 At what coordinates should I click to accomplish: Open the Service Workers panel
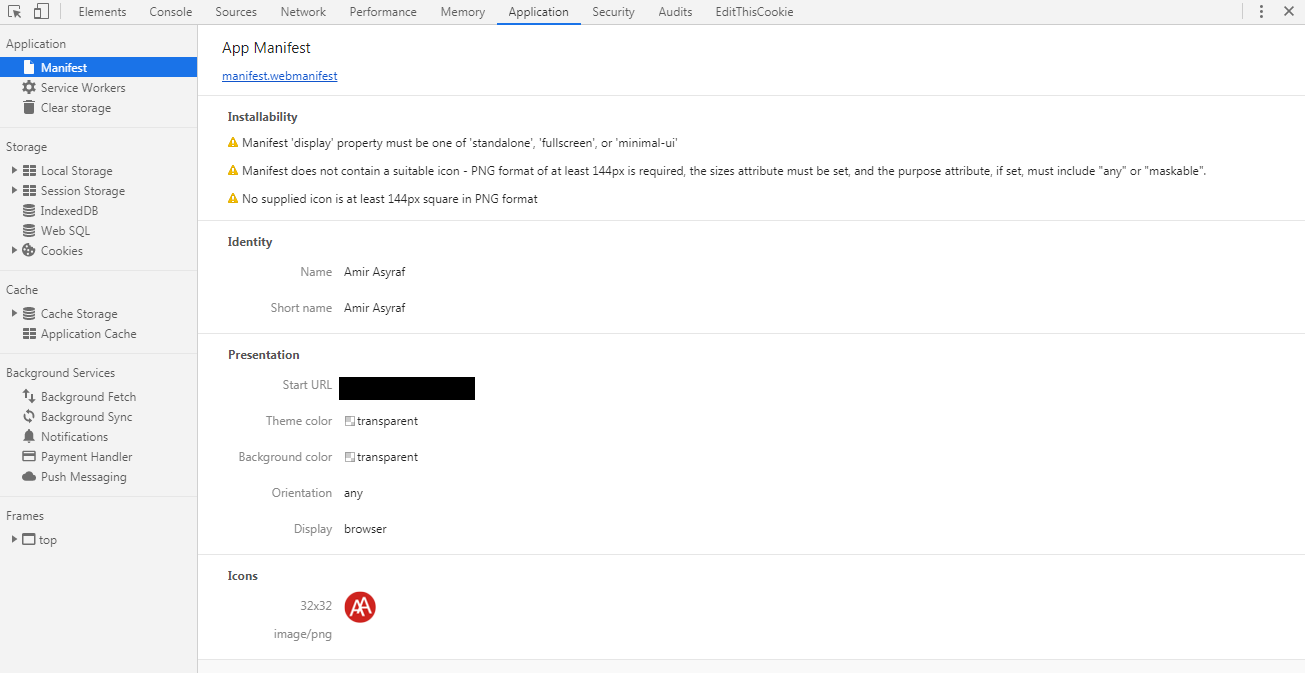tap(83, 87)
